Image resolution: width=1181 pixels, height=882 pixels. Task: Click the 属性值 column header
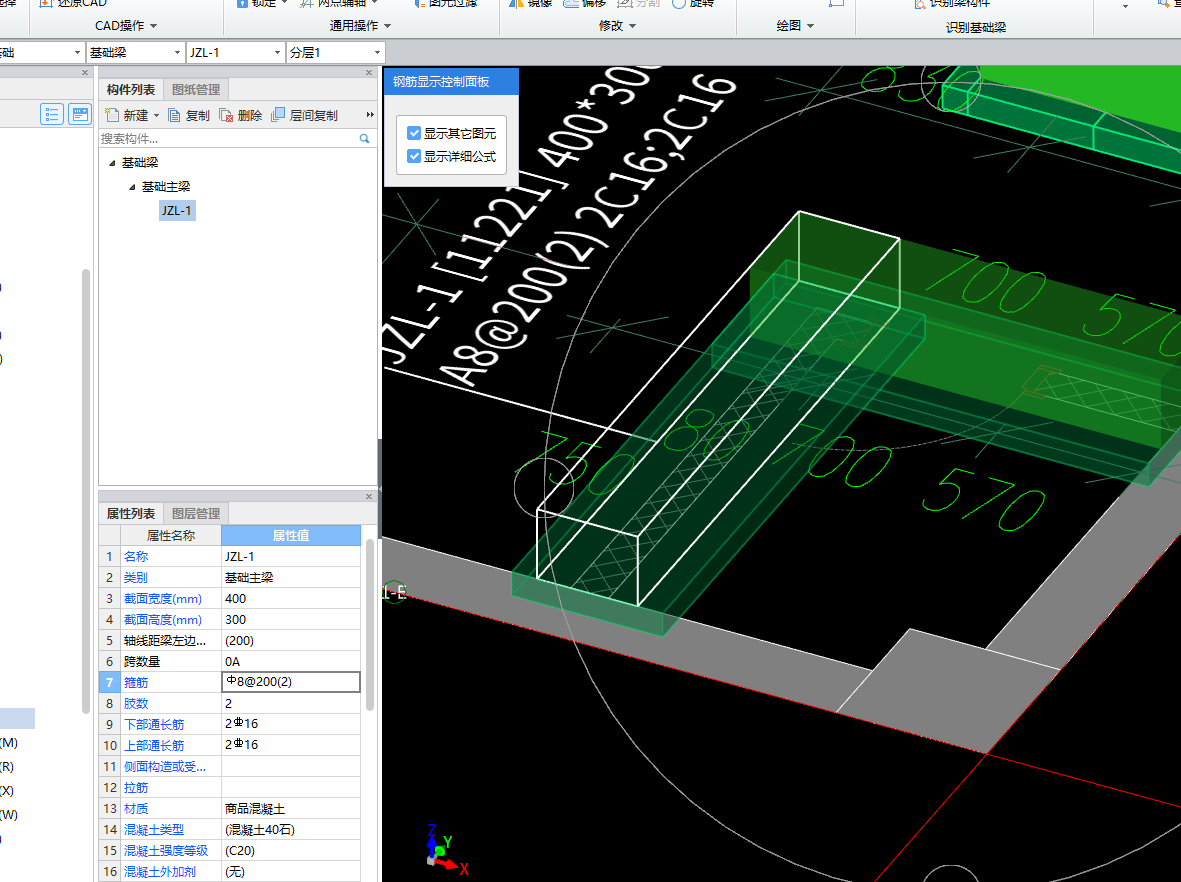tap(291, 536)
